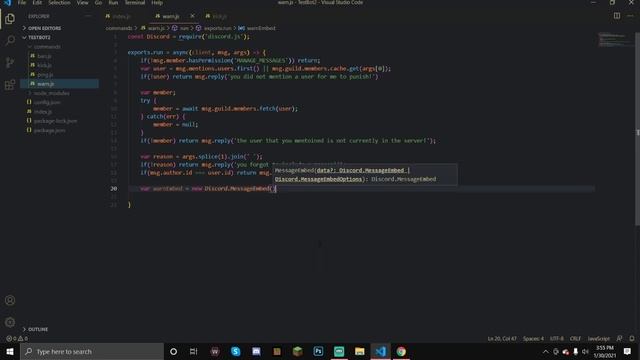Open the File menu

coord(22,2)
